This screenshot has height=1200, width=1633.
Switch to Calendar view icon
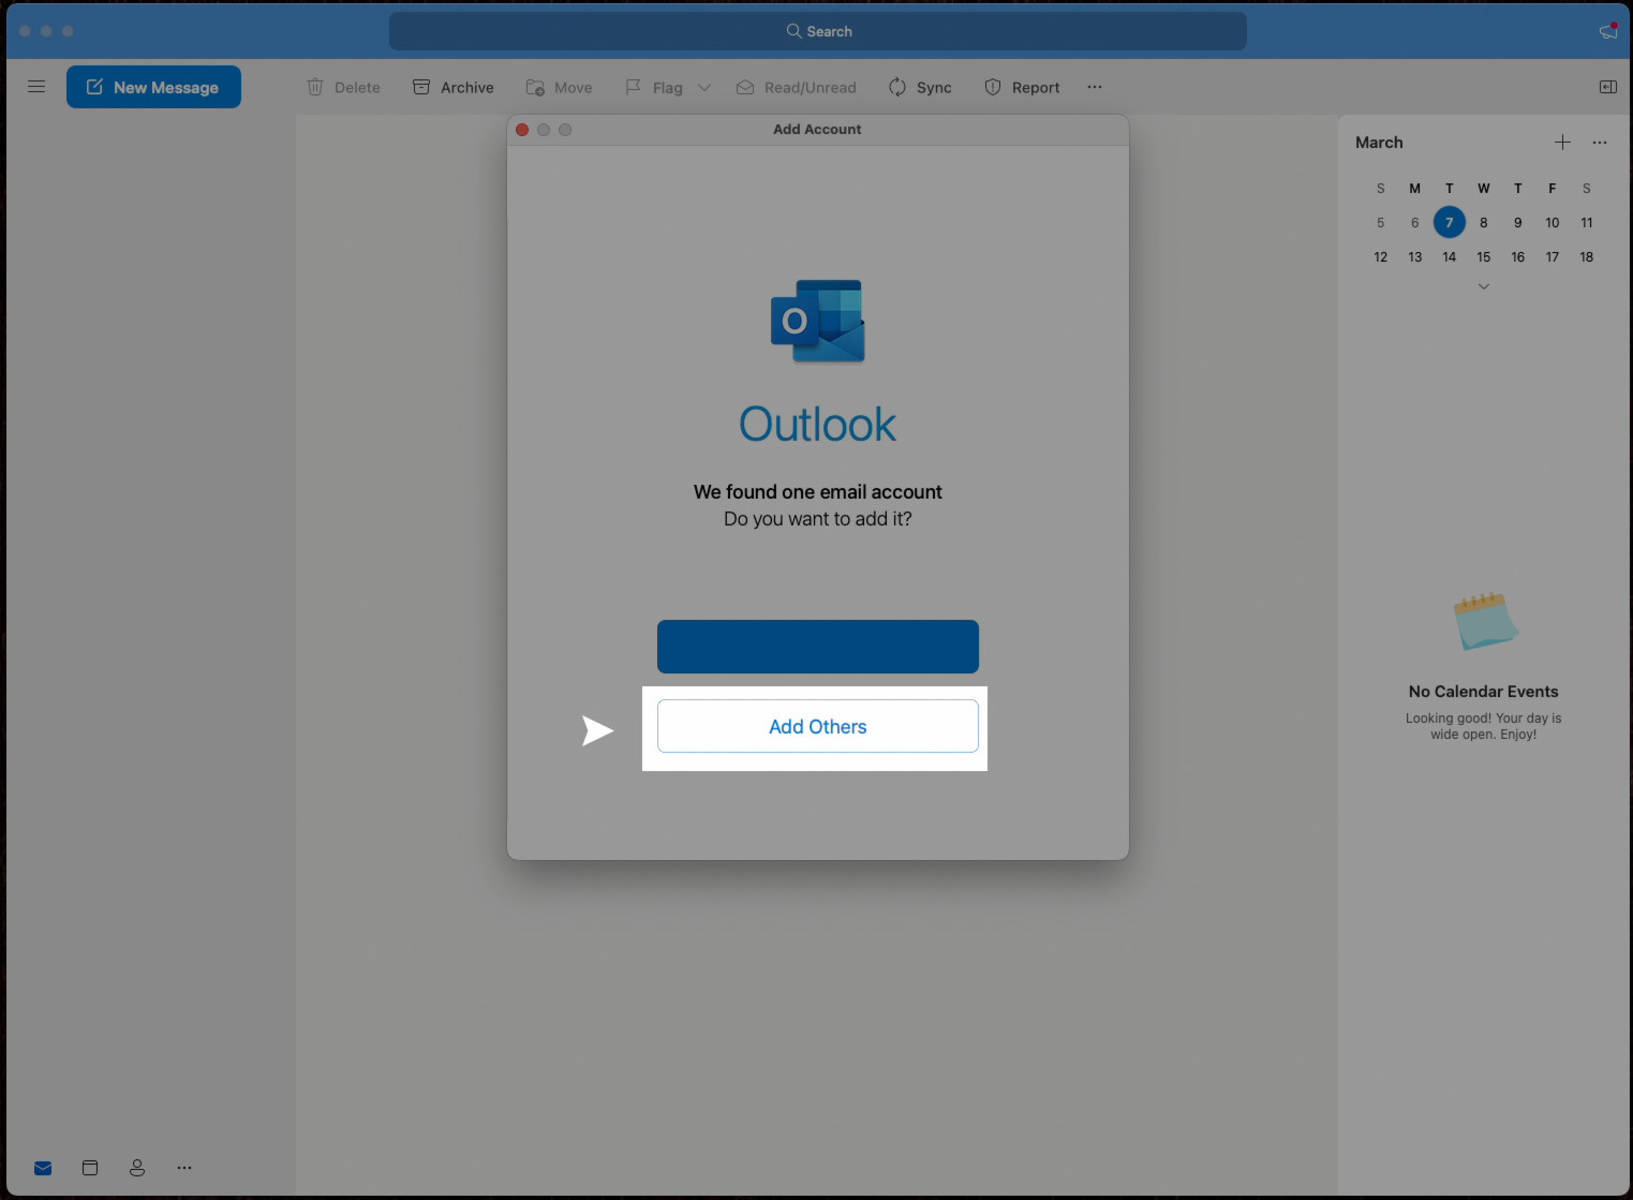point(90,1168)
